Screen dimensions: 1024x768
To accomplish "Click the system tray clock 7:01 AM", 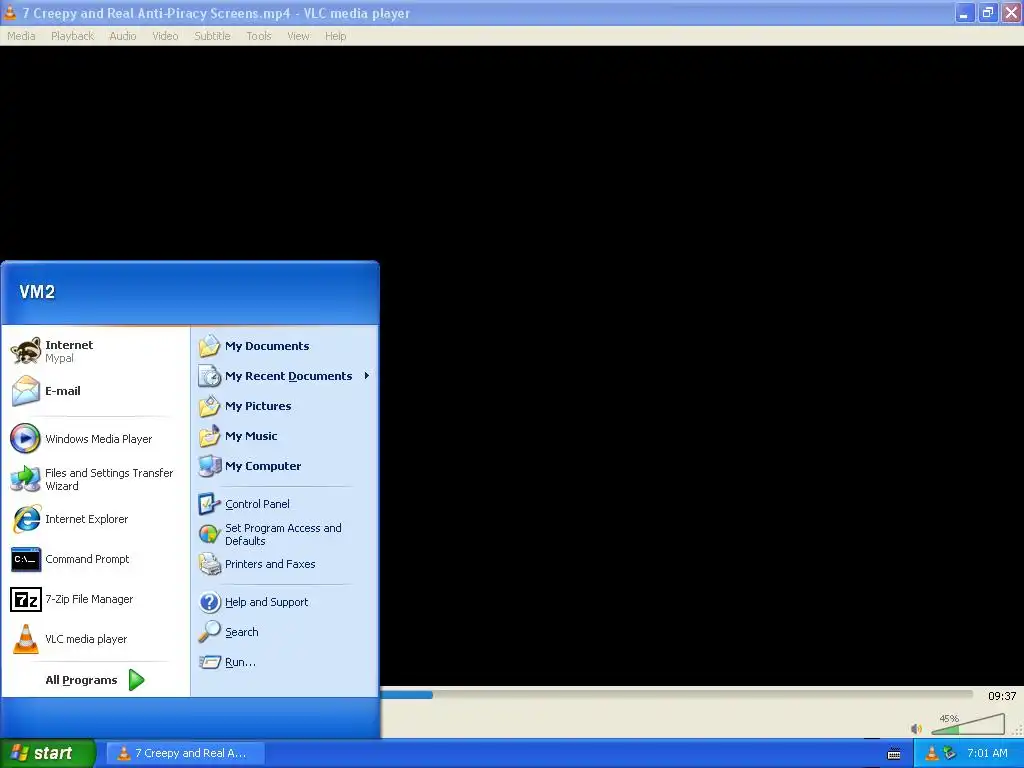I will coord(987,753).
